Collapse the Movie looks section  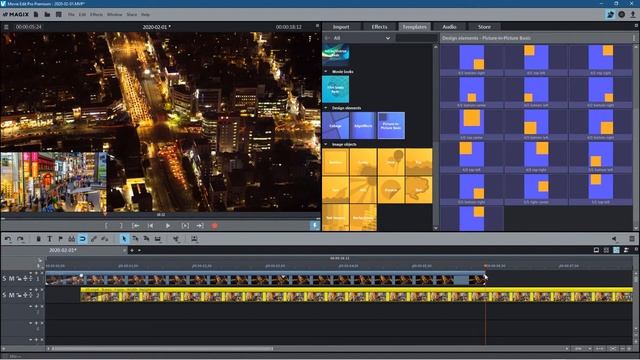pos(326,71)
